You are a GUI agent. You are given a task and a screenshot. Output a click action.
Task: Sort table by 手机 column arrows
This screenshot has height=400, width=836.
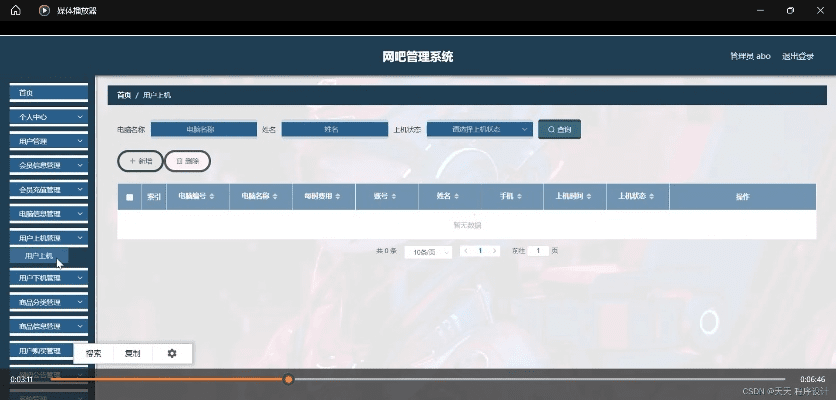coord(519,197)
